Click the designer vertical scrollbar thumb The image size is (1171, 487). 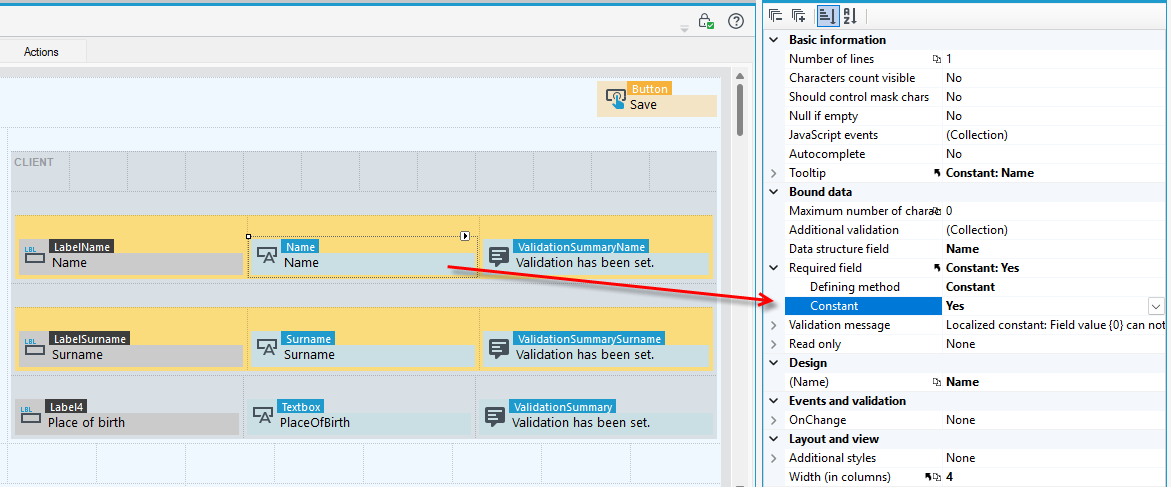(x=739, y=109)
